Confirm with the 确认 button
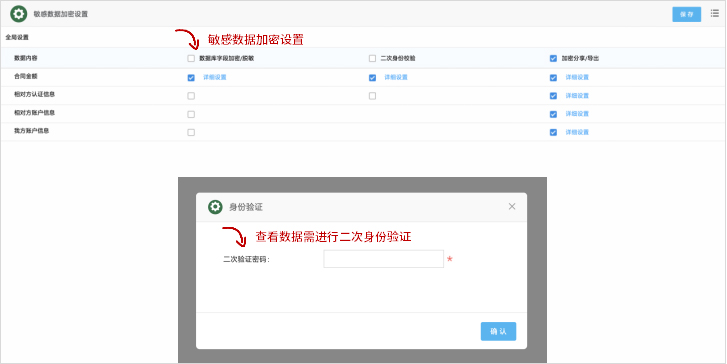This screenshot has width=727, height=364. tap(498, 332)
